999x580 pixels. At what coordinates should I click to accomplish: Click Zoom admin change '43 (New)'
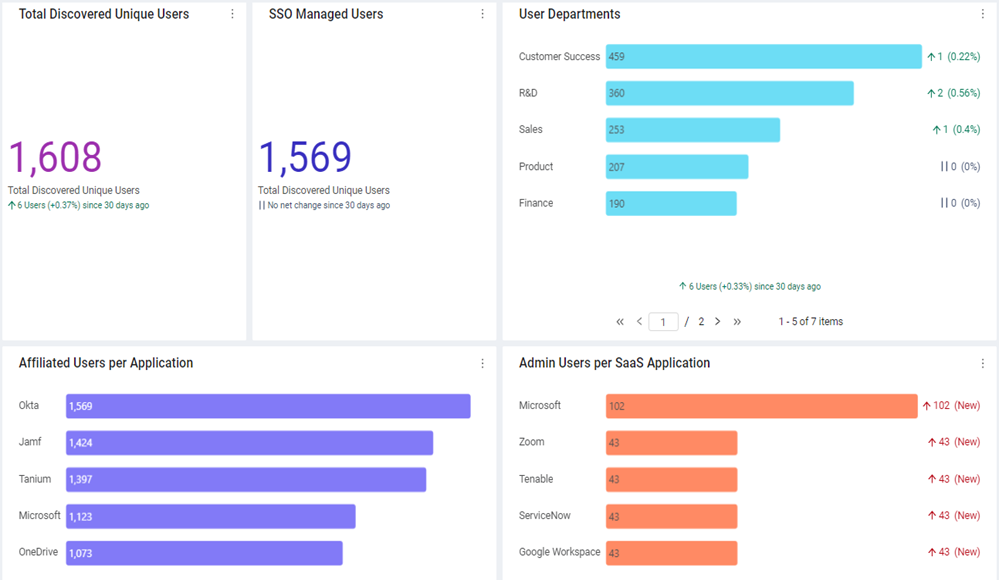pyautogui.click(x=954, y=442)
